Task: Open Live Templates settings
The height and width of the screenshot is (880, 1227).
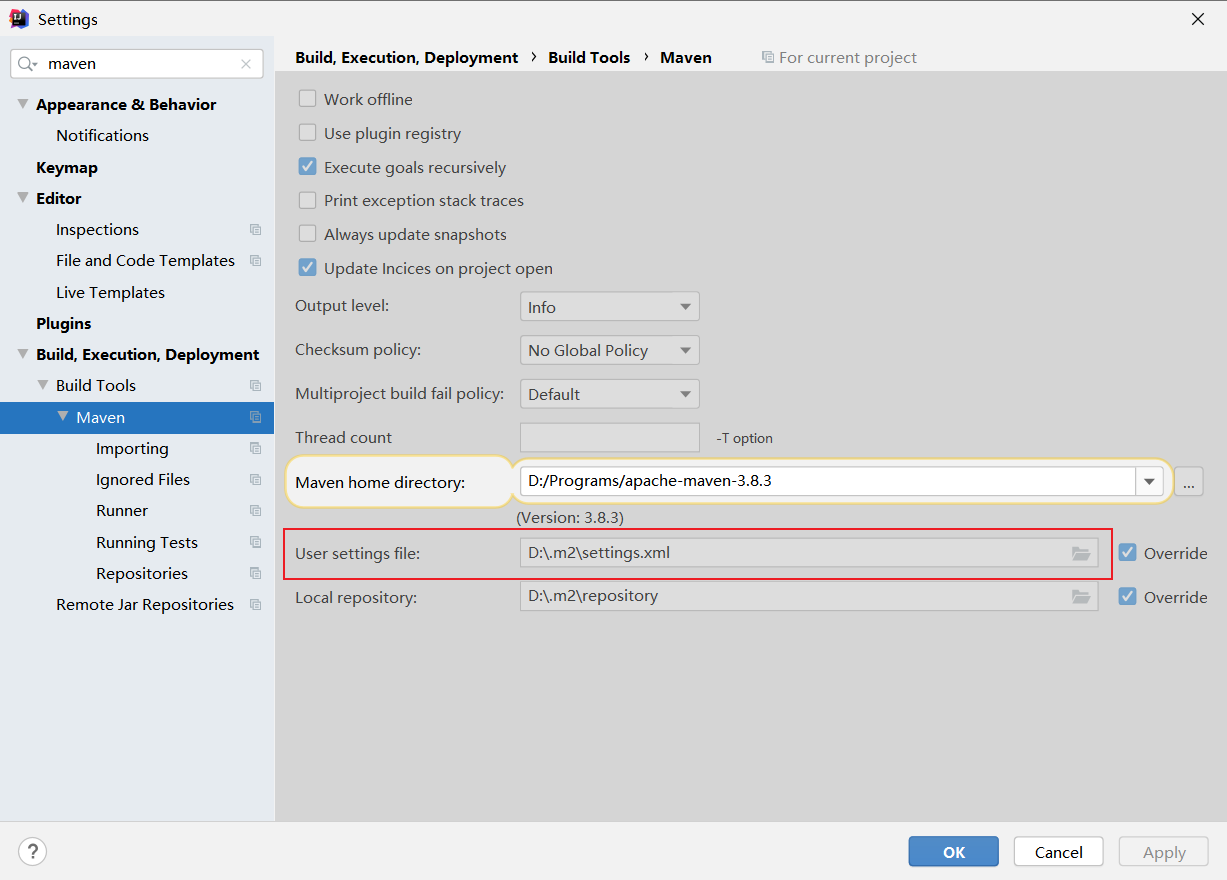Action: (110, 292)
